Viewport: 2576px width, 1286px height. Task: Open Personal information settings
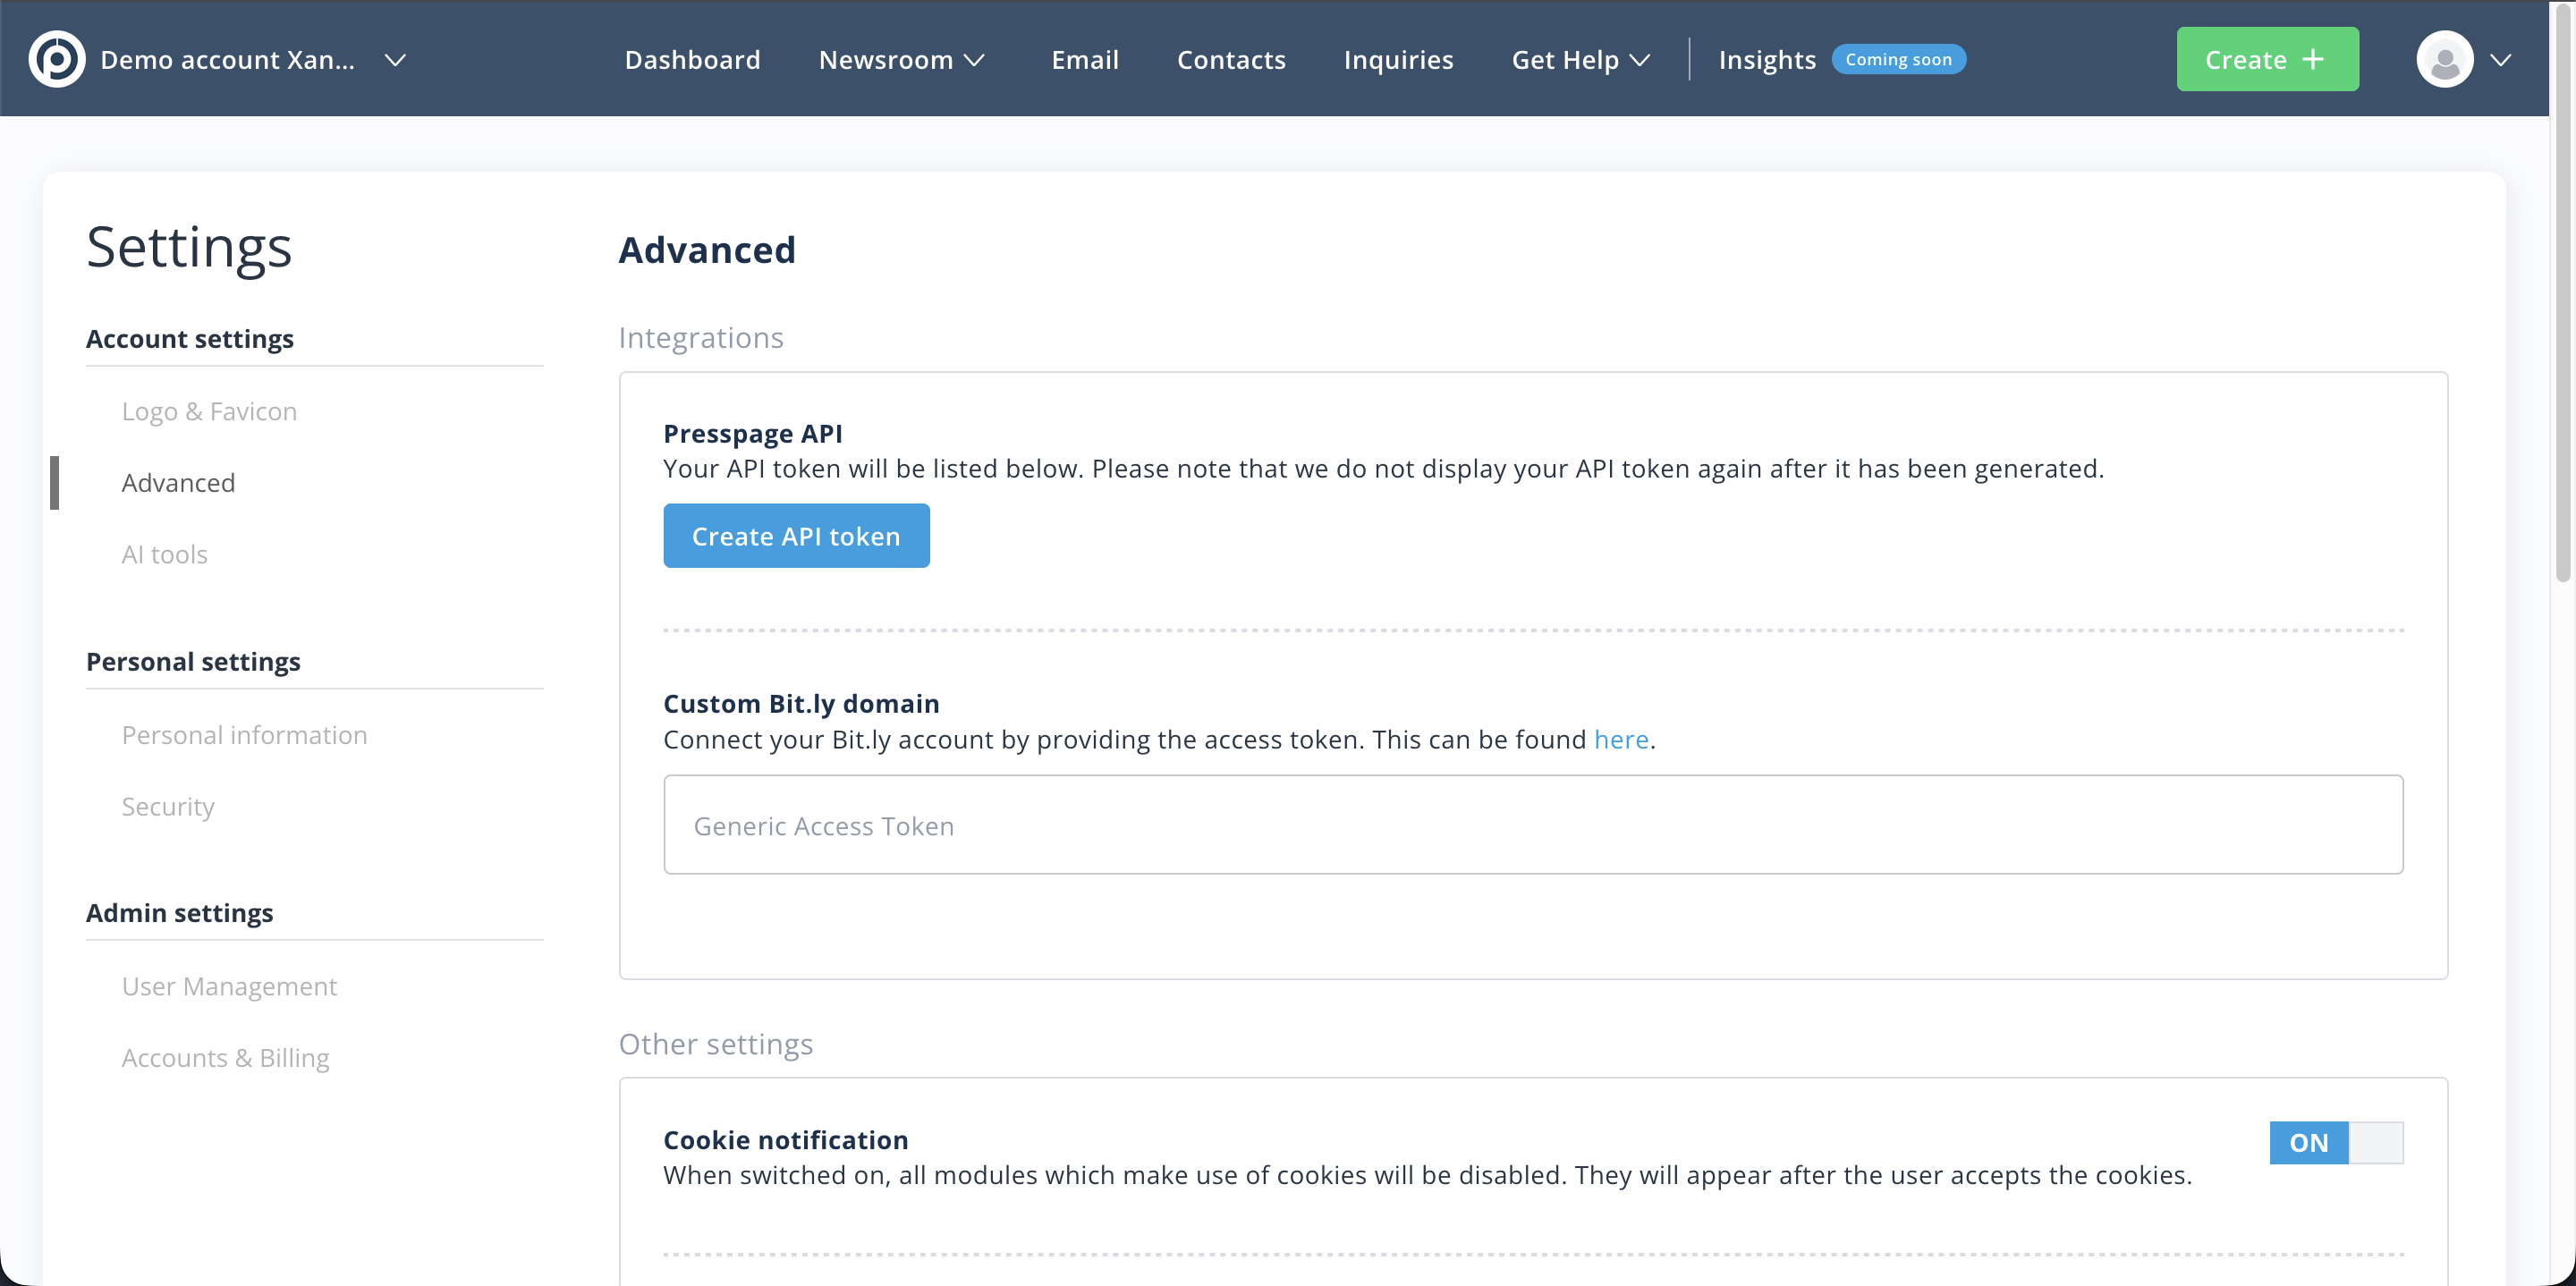click(244, 735)
